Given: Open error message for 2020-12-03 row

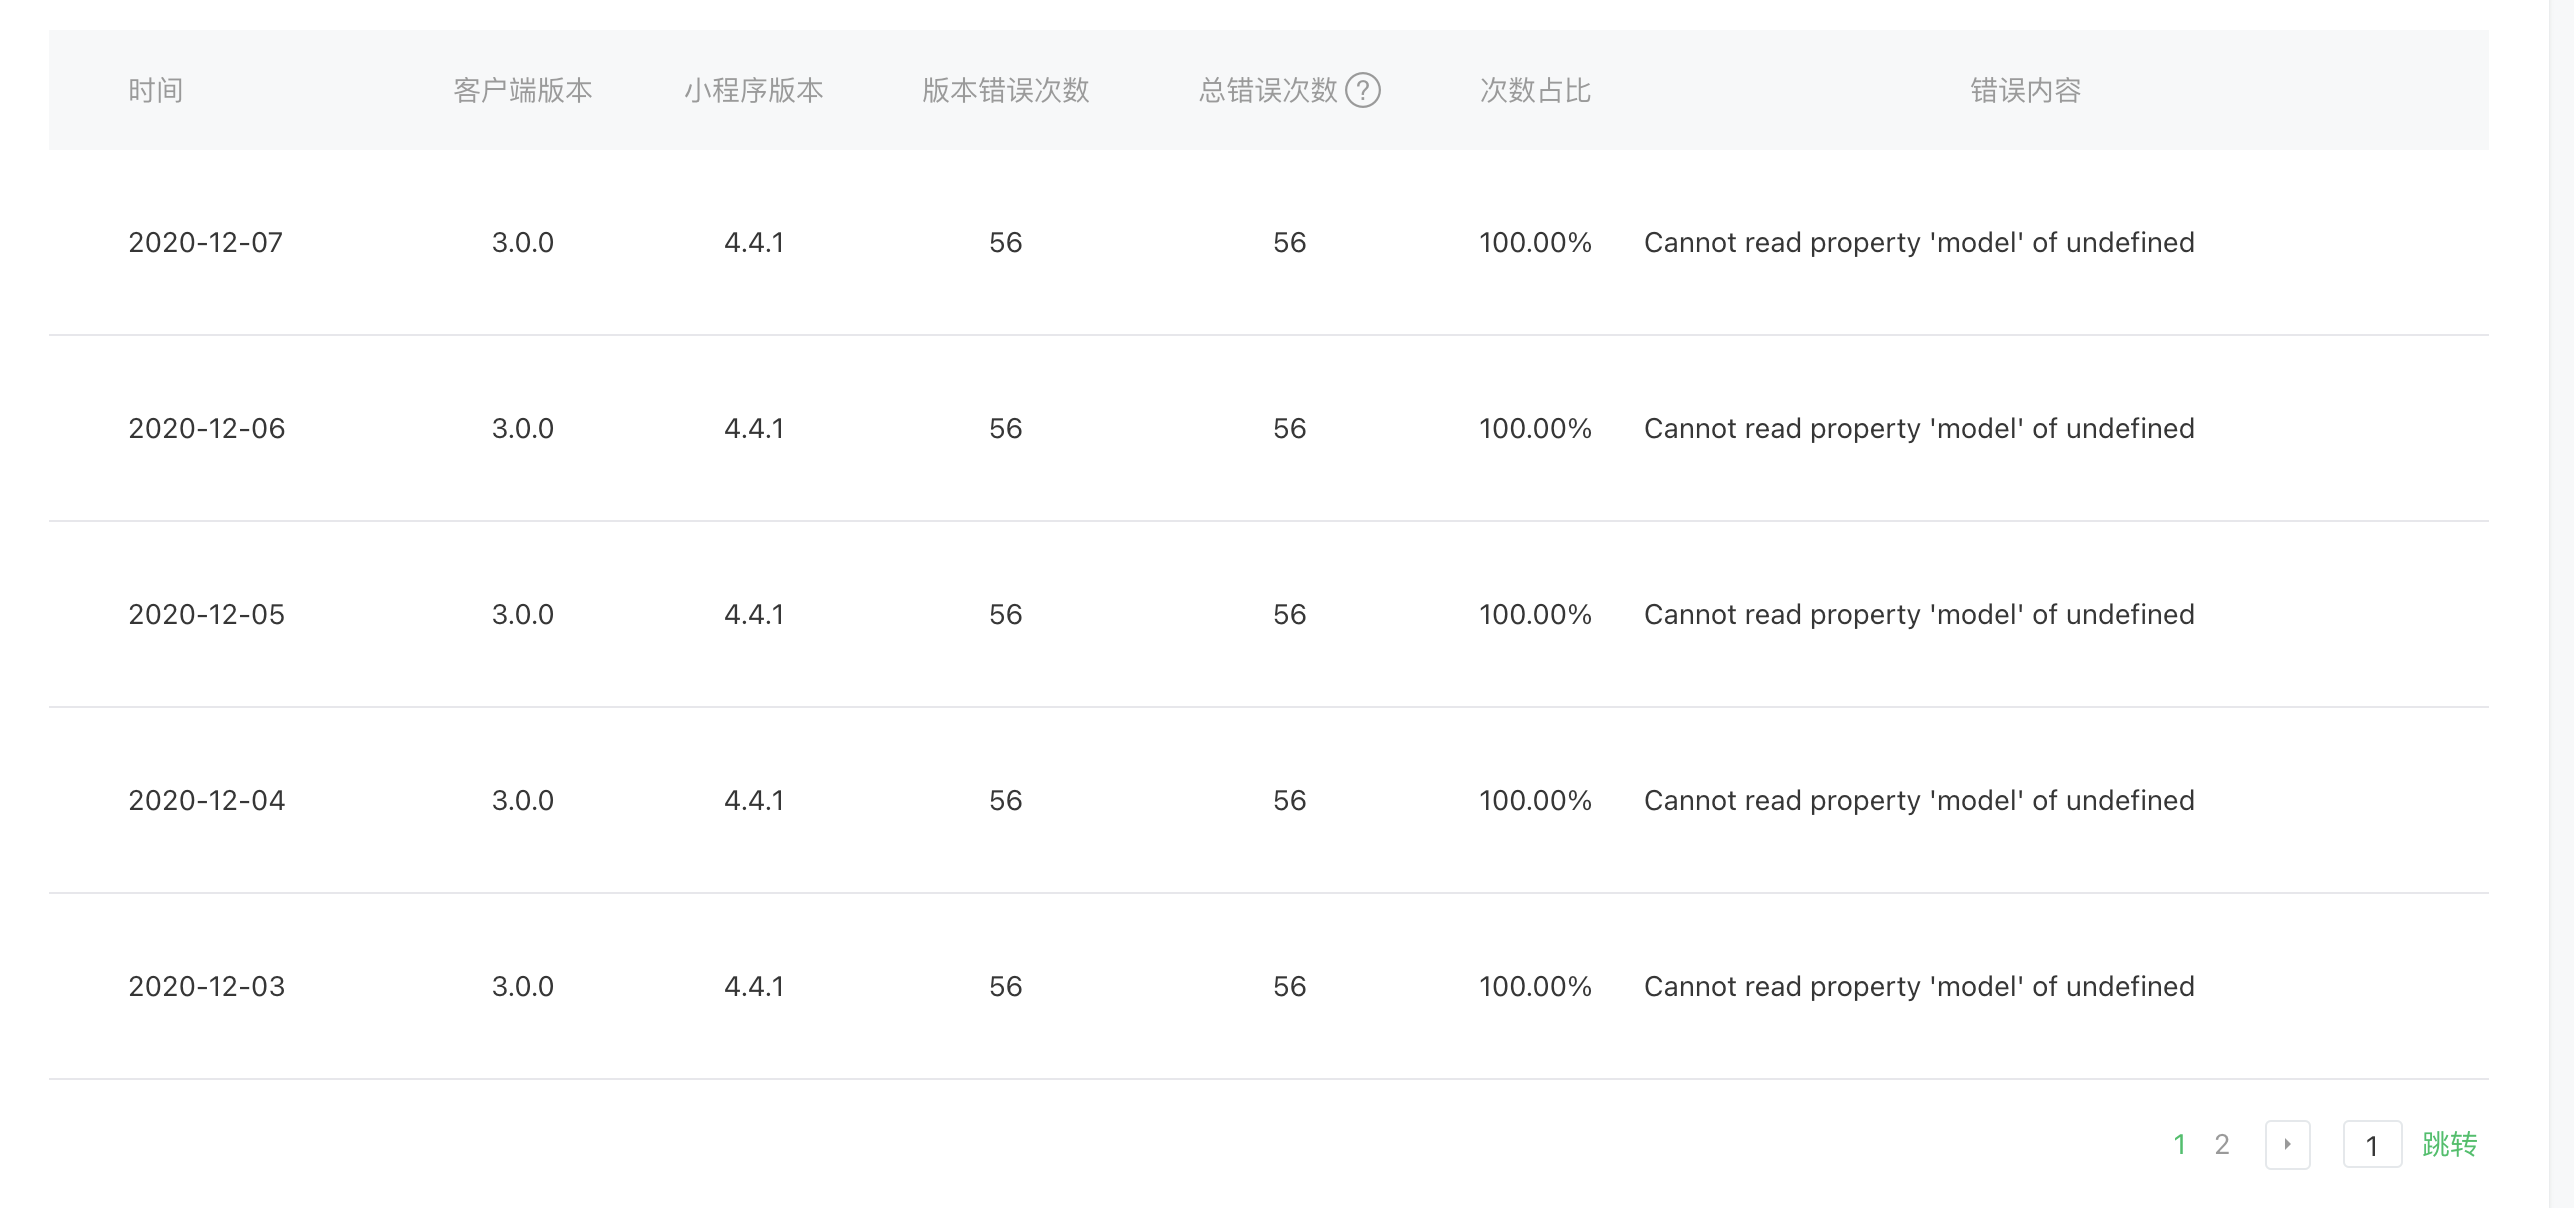Looking at the screenshot, I should pyautogui.click(x=1918, y=986).
